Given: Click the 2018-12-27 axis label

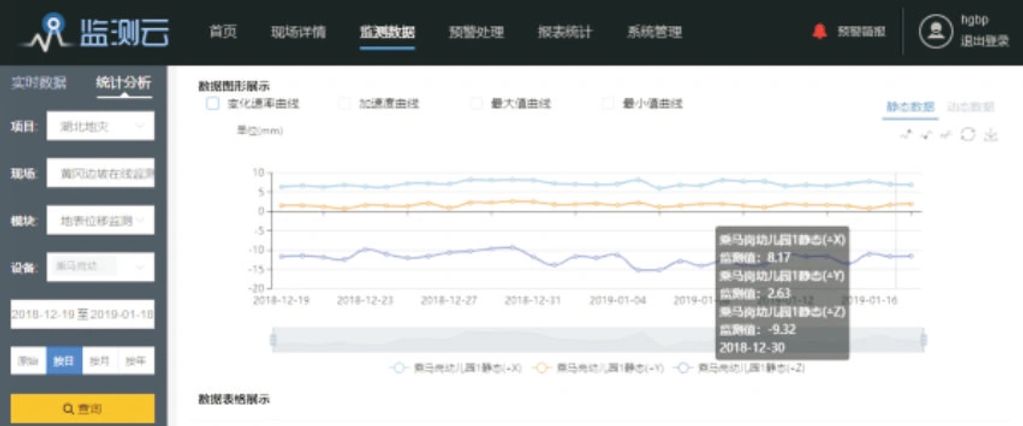Looking at the screenshot, I should pos(450,301).
